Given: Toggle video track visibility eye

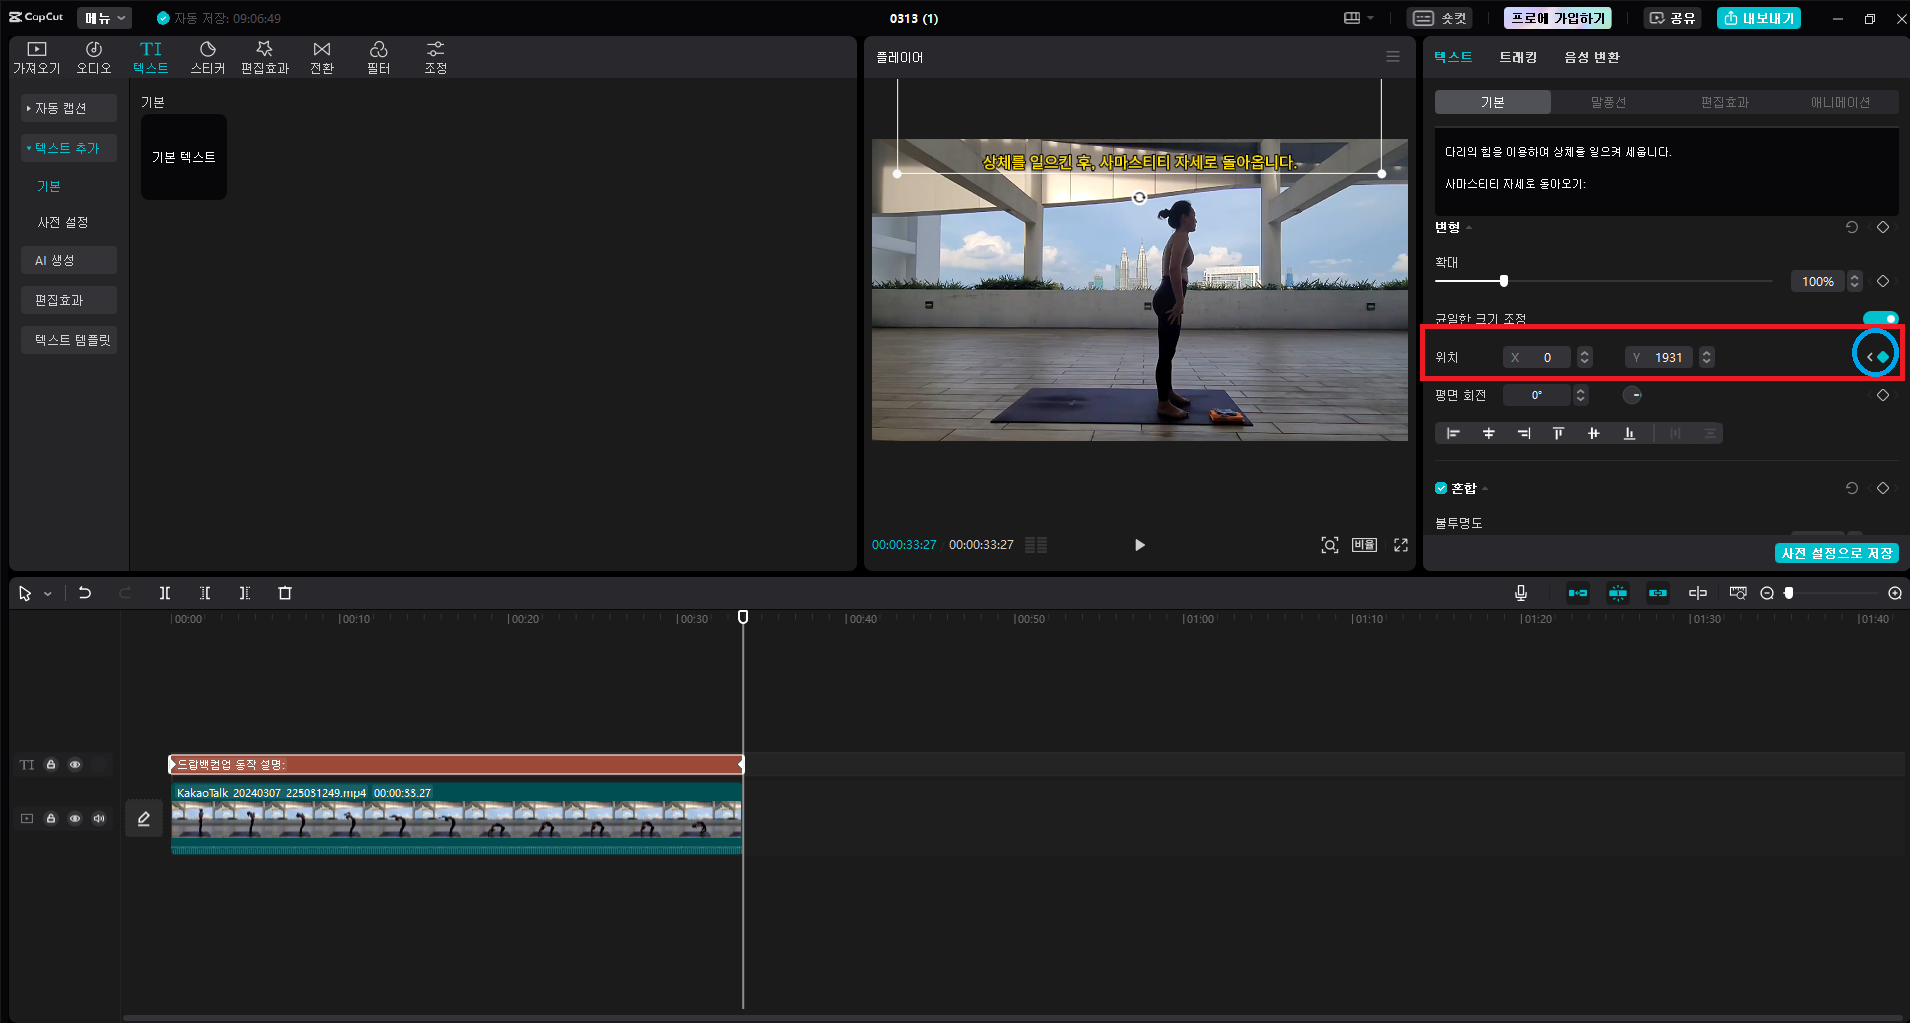Looking at the screenshot, I should (x=75, y=818).
